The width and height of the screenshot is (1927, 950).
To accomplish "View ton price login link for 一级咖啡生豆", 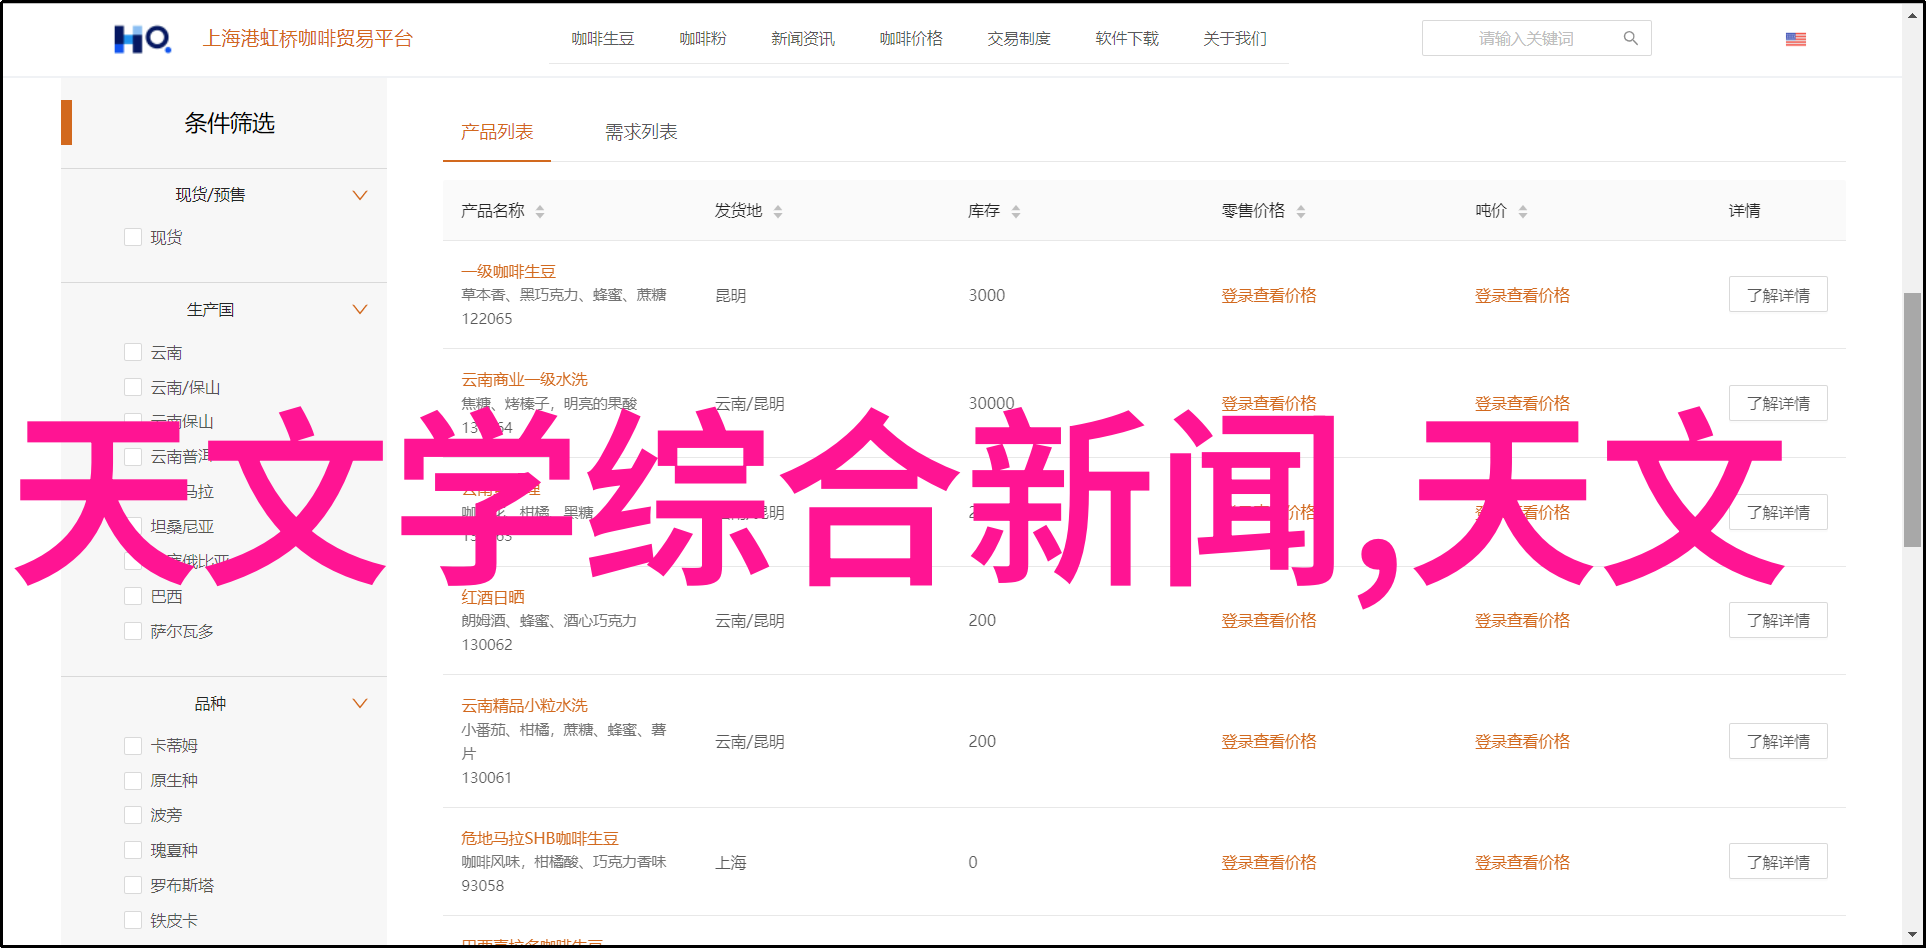I will tap(1522, 295).
